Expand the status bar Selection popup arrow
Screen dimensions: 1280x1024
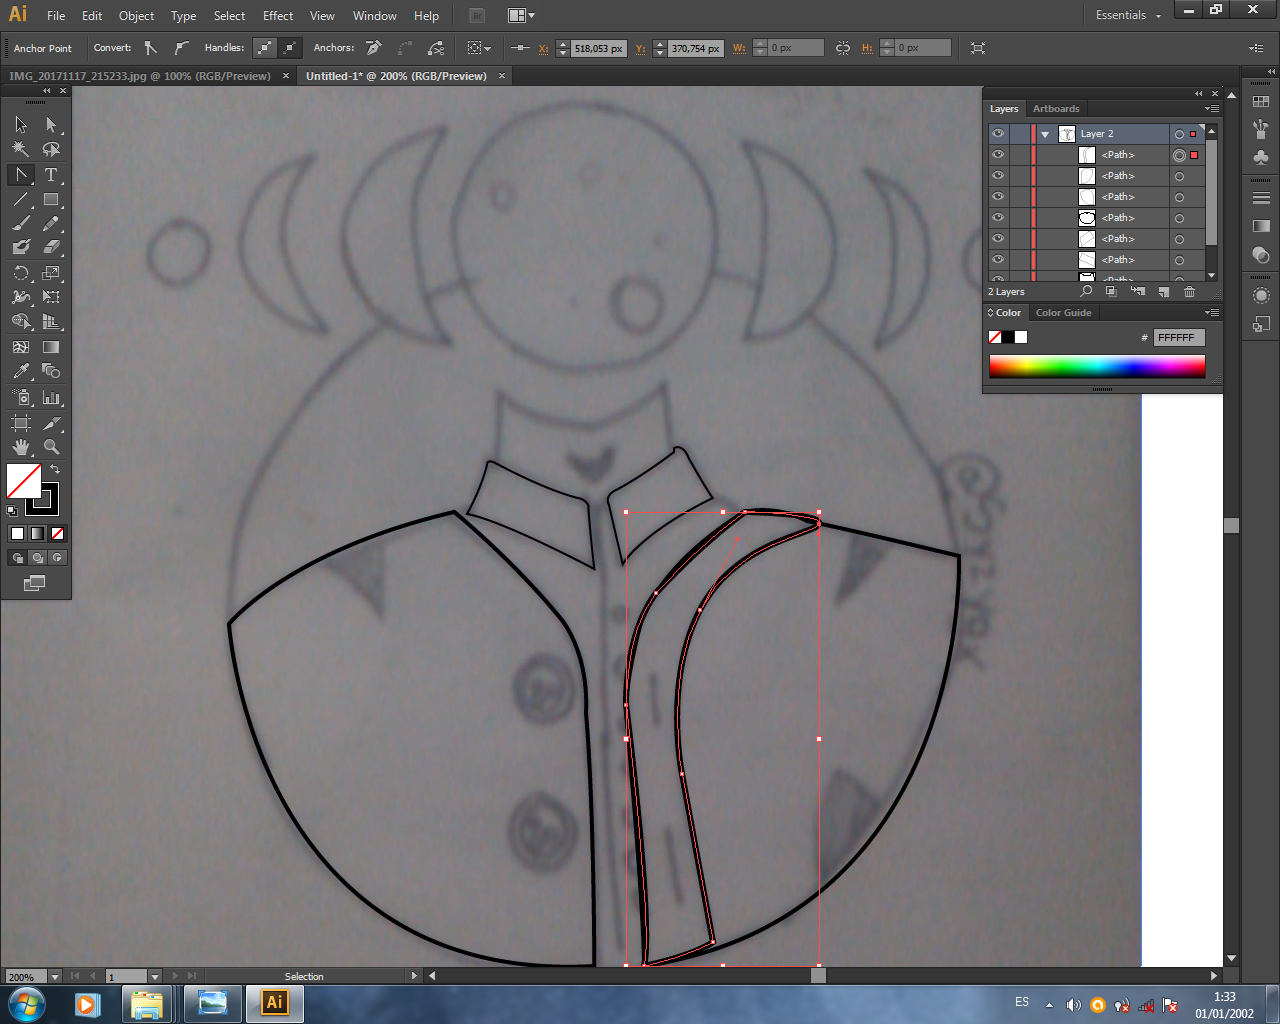pyautogui.click(x=414, y=976)
